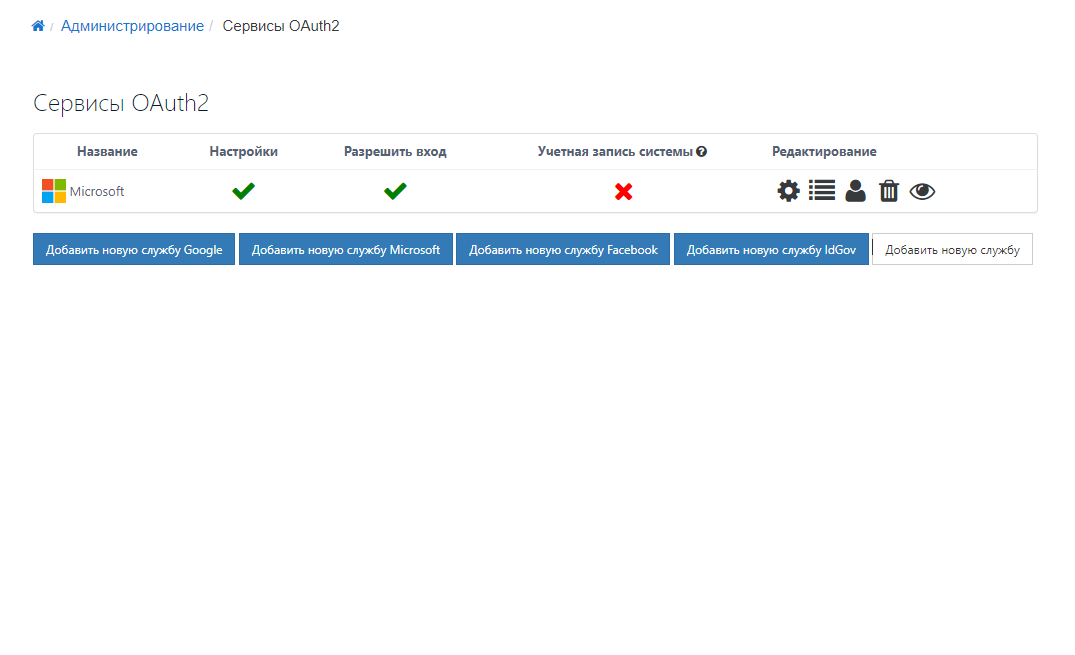The width and height of the screenshot is (1075, 655).
Task: Click Добавить новую службу Microsoft button
Action: (346, 249)
